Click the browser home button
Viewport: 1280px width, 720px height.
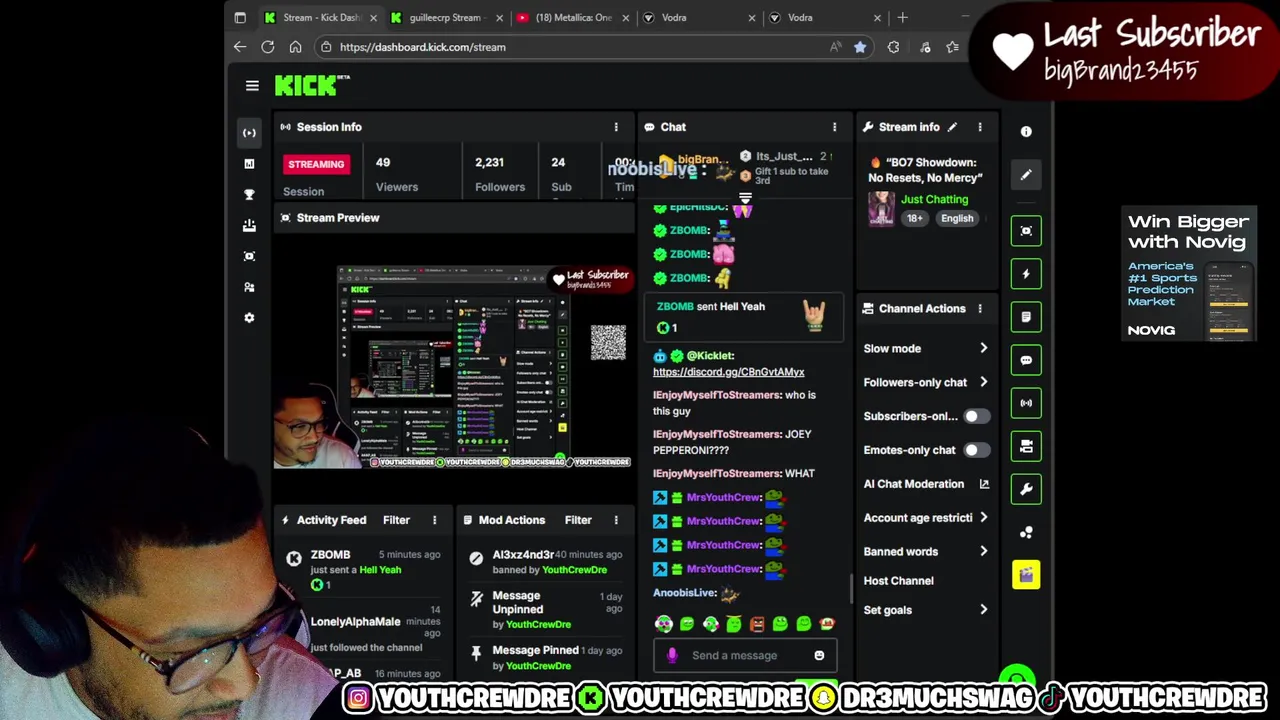(x=295, y=47)
